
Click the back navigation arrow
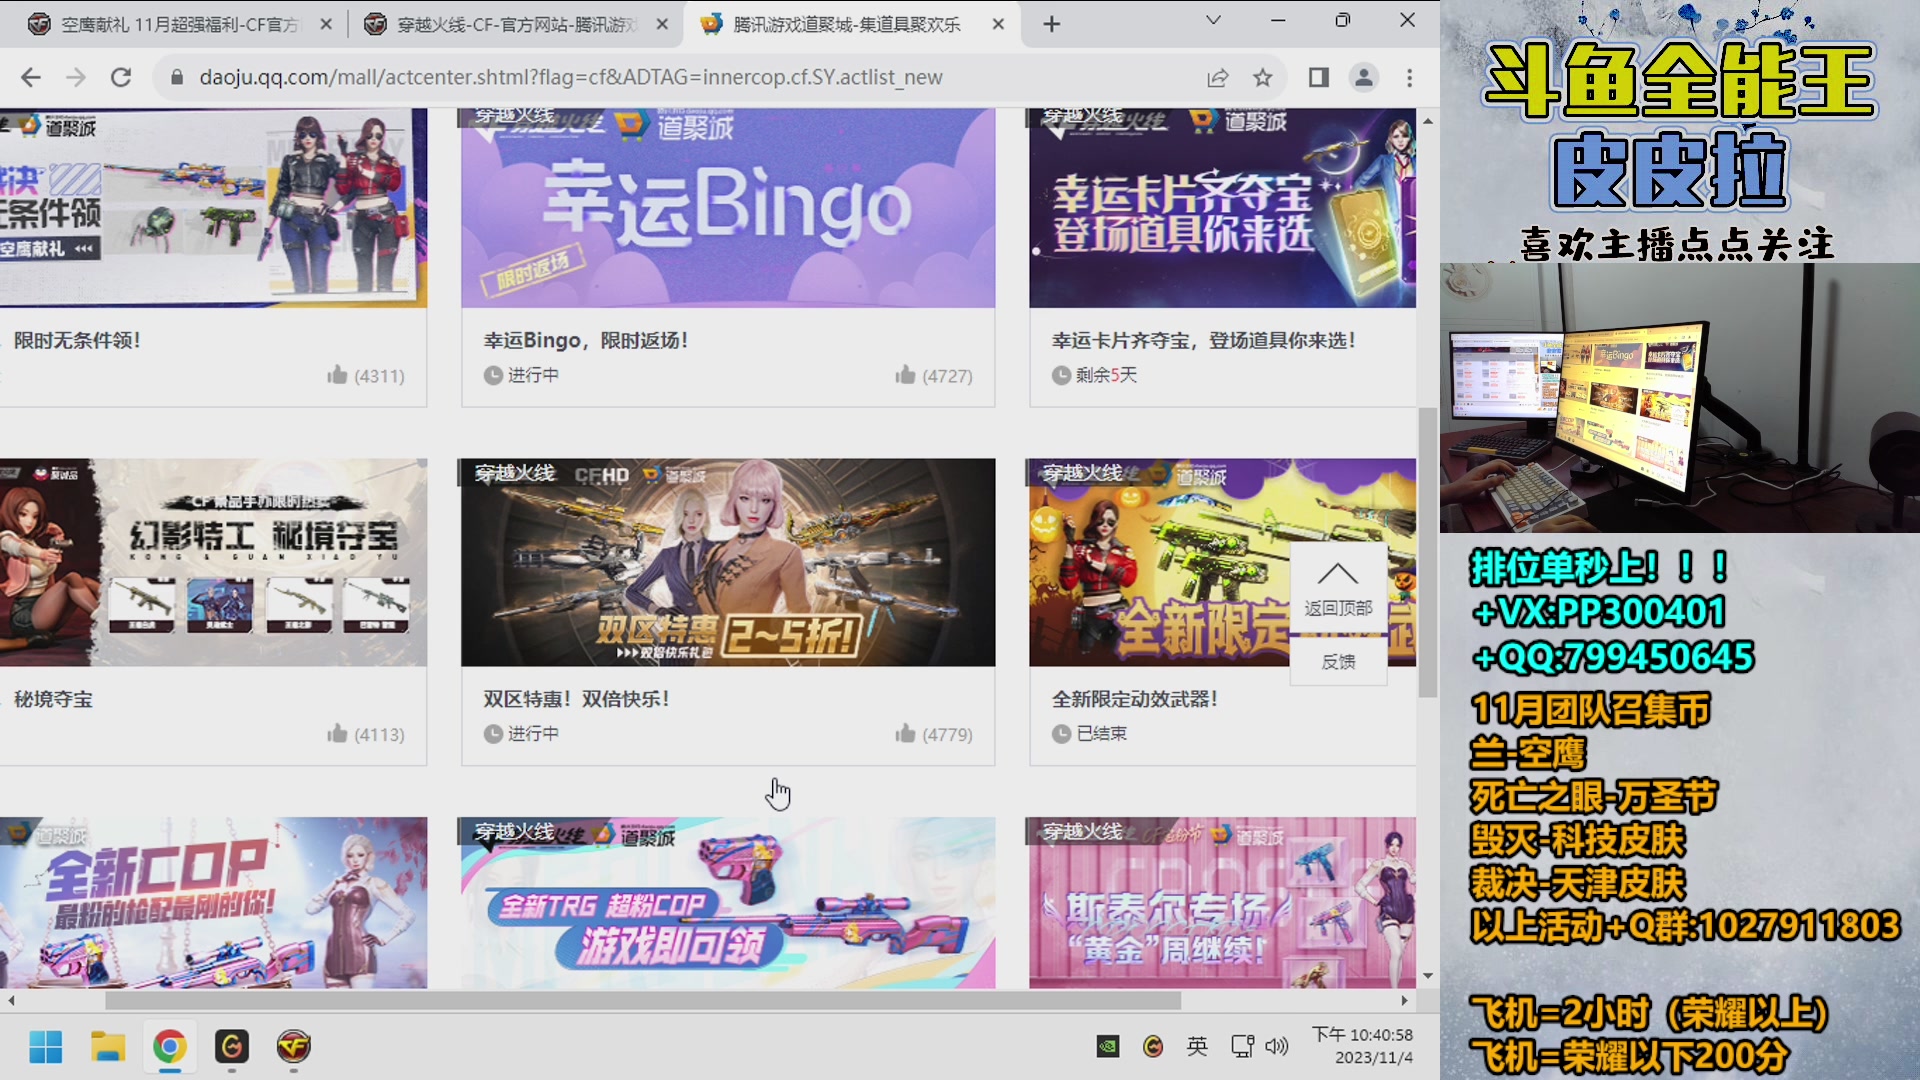tap(32, 77)
